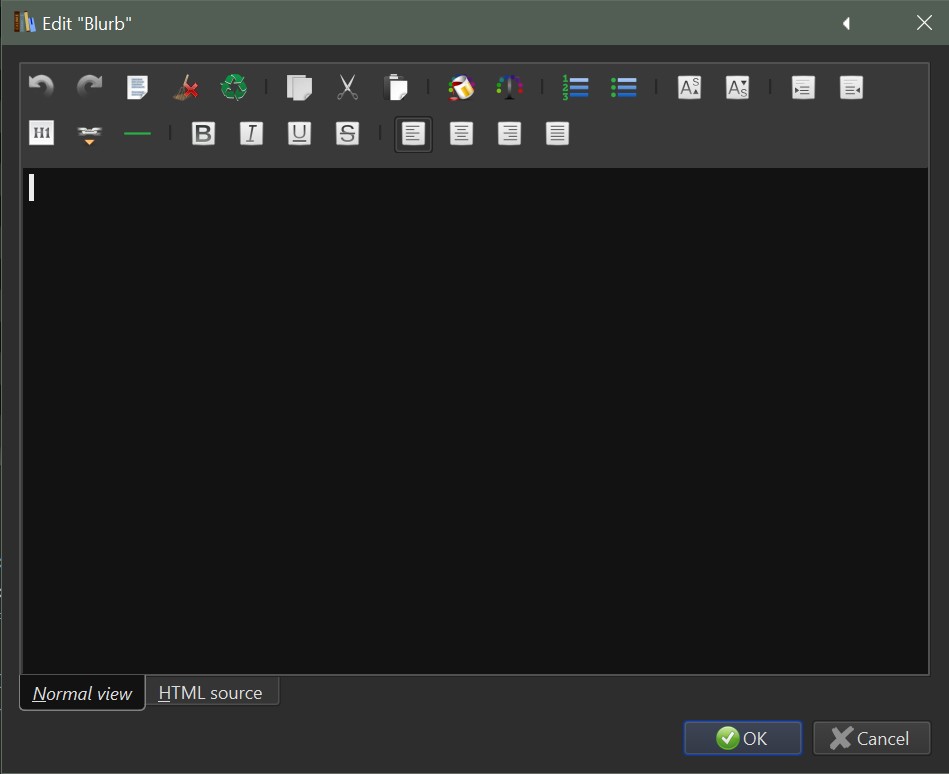Image resolution: width=949 pixels, height=774 pixels.
Task: Open foreground text color picker
Action: tap(510, 87)
